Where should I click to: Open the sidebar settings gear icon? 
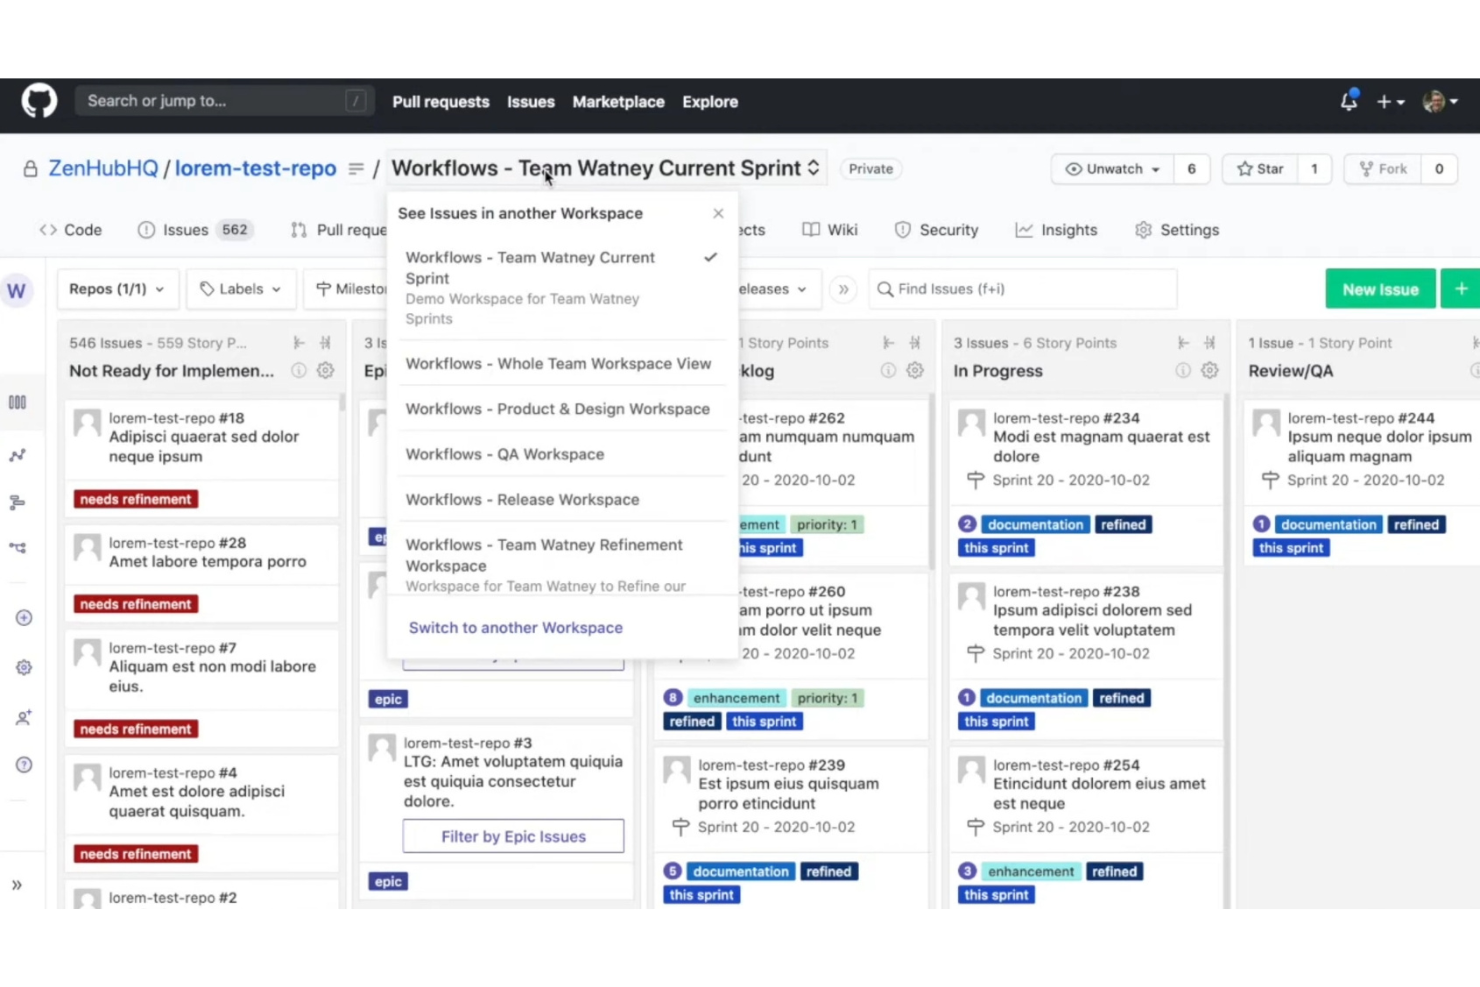(24, 667)
